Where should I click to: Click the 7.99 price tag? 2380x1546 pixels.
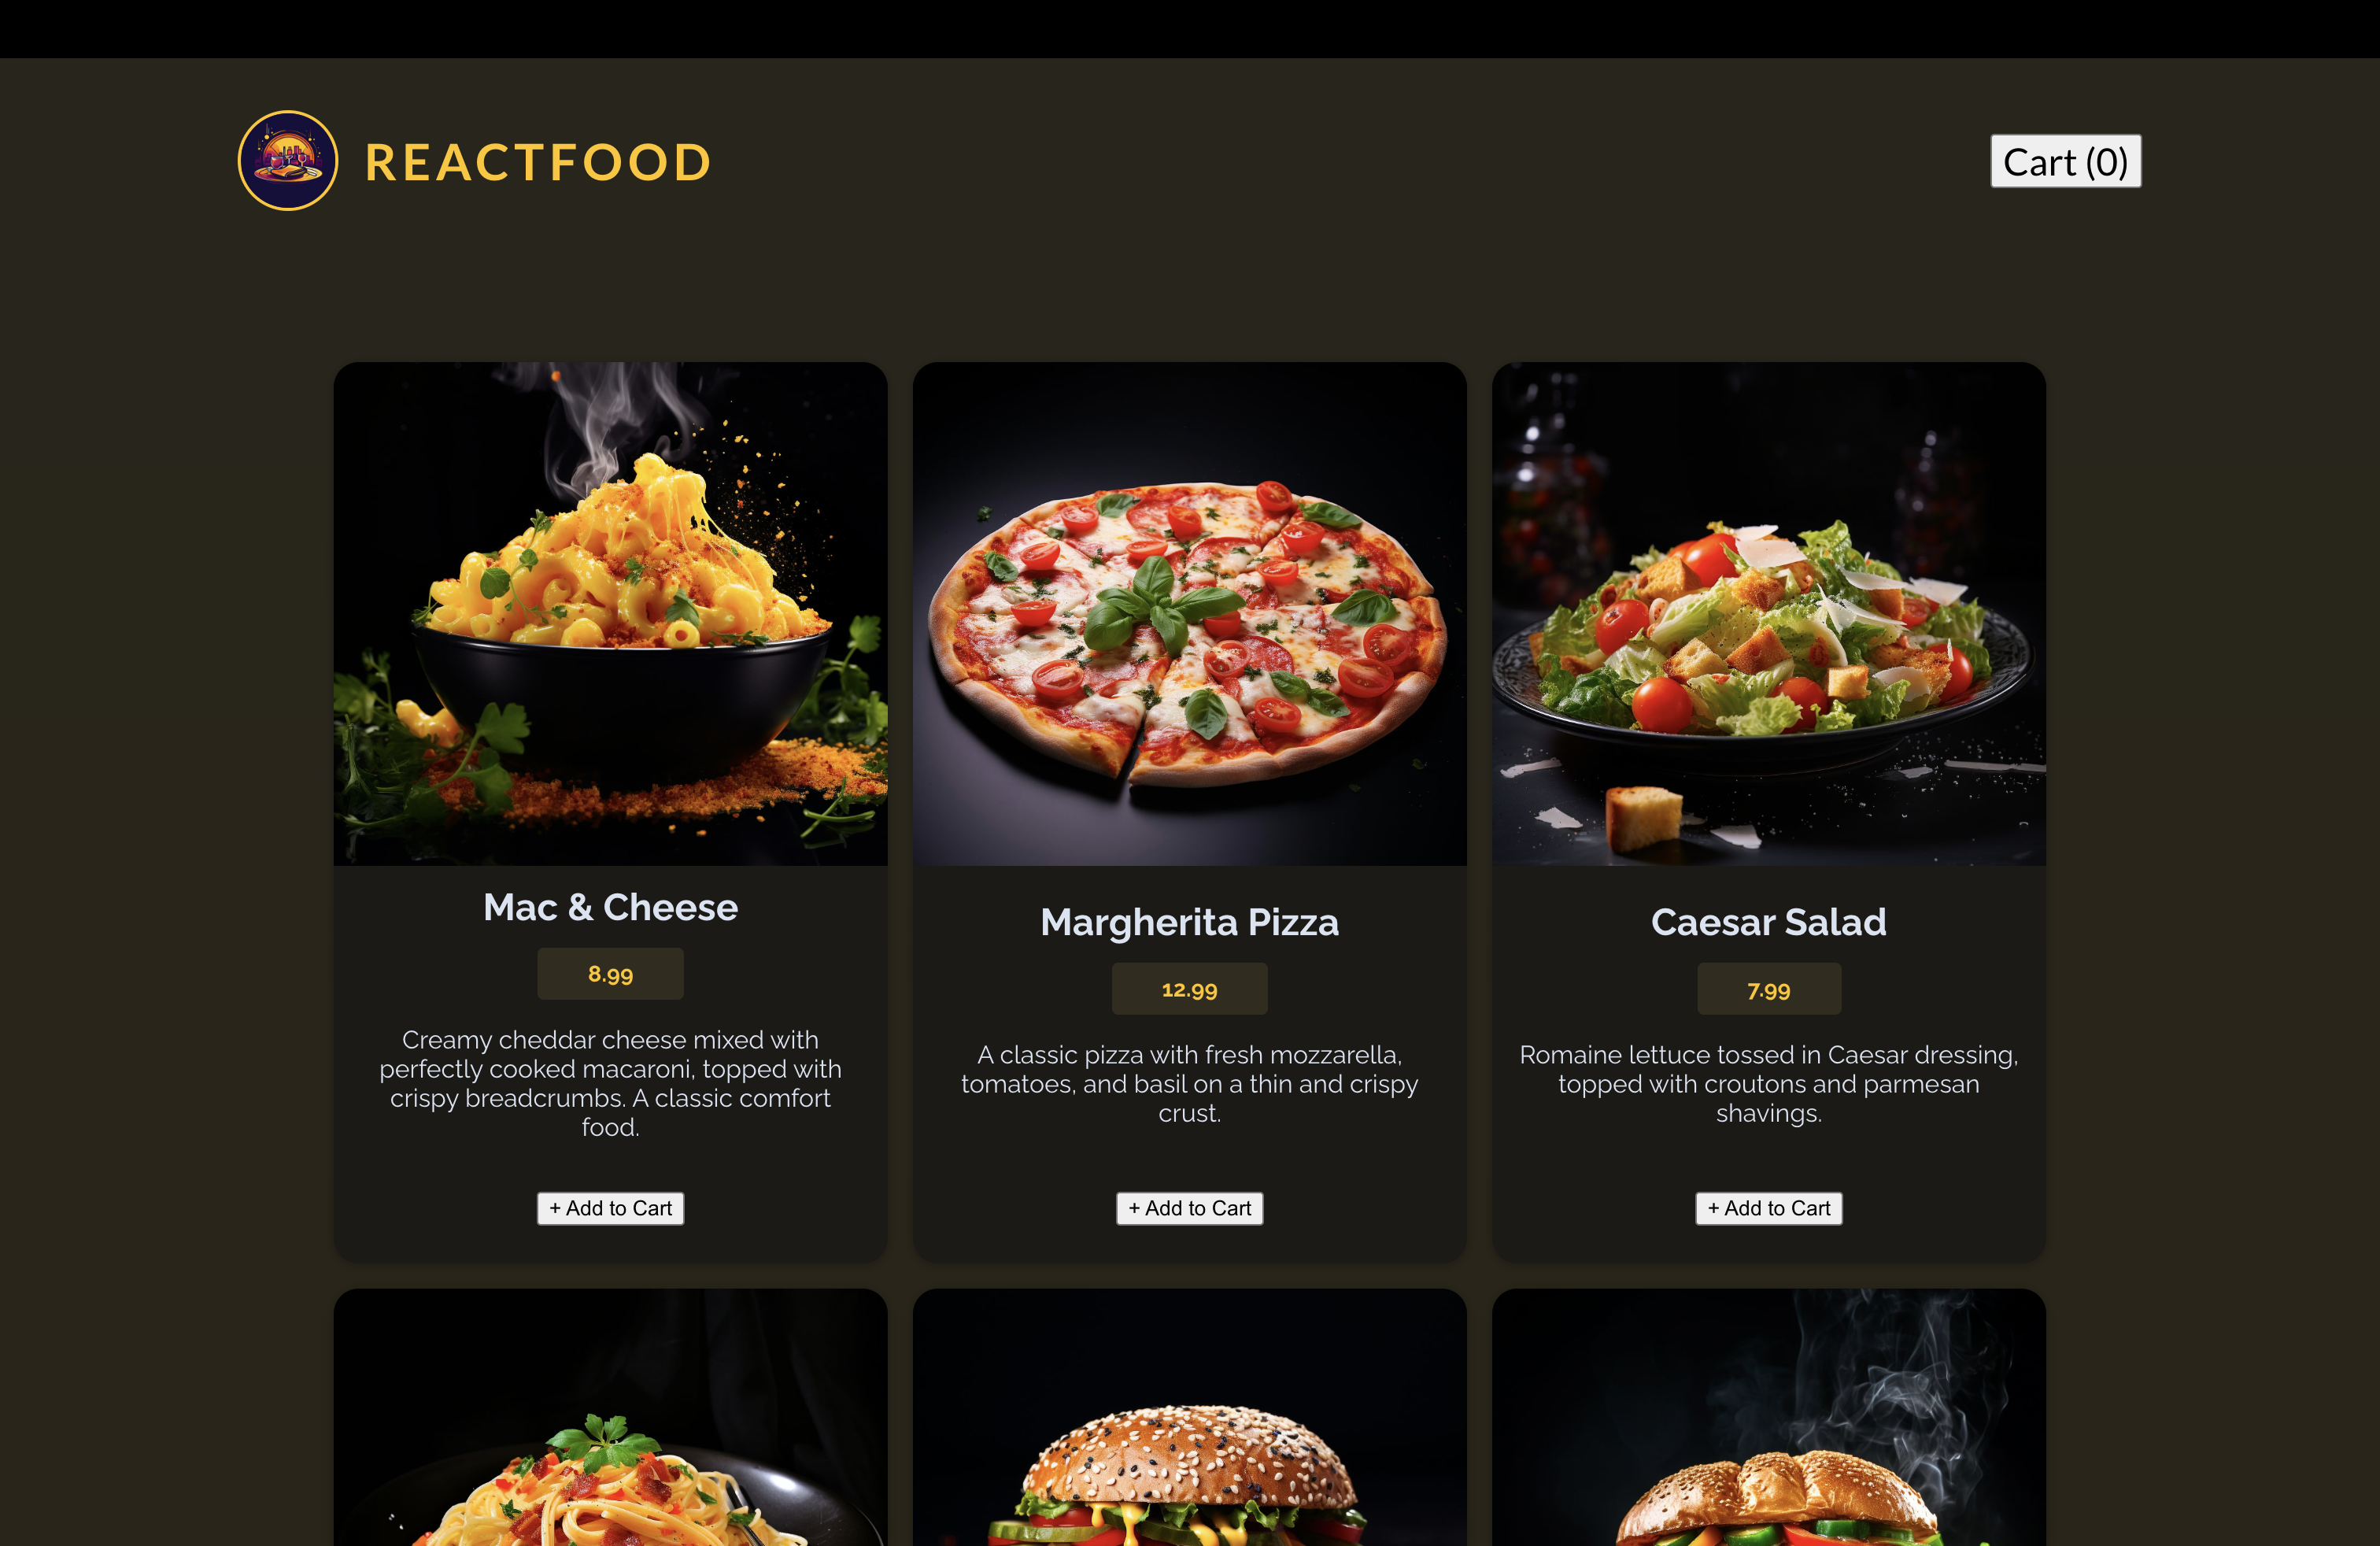click(x=1768, y=989)
